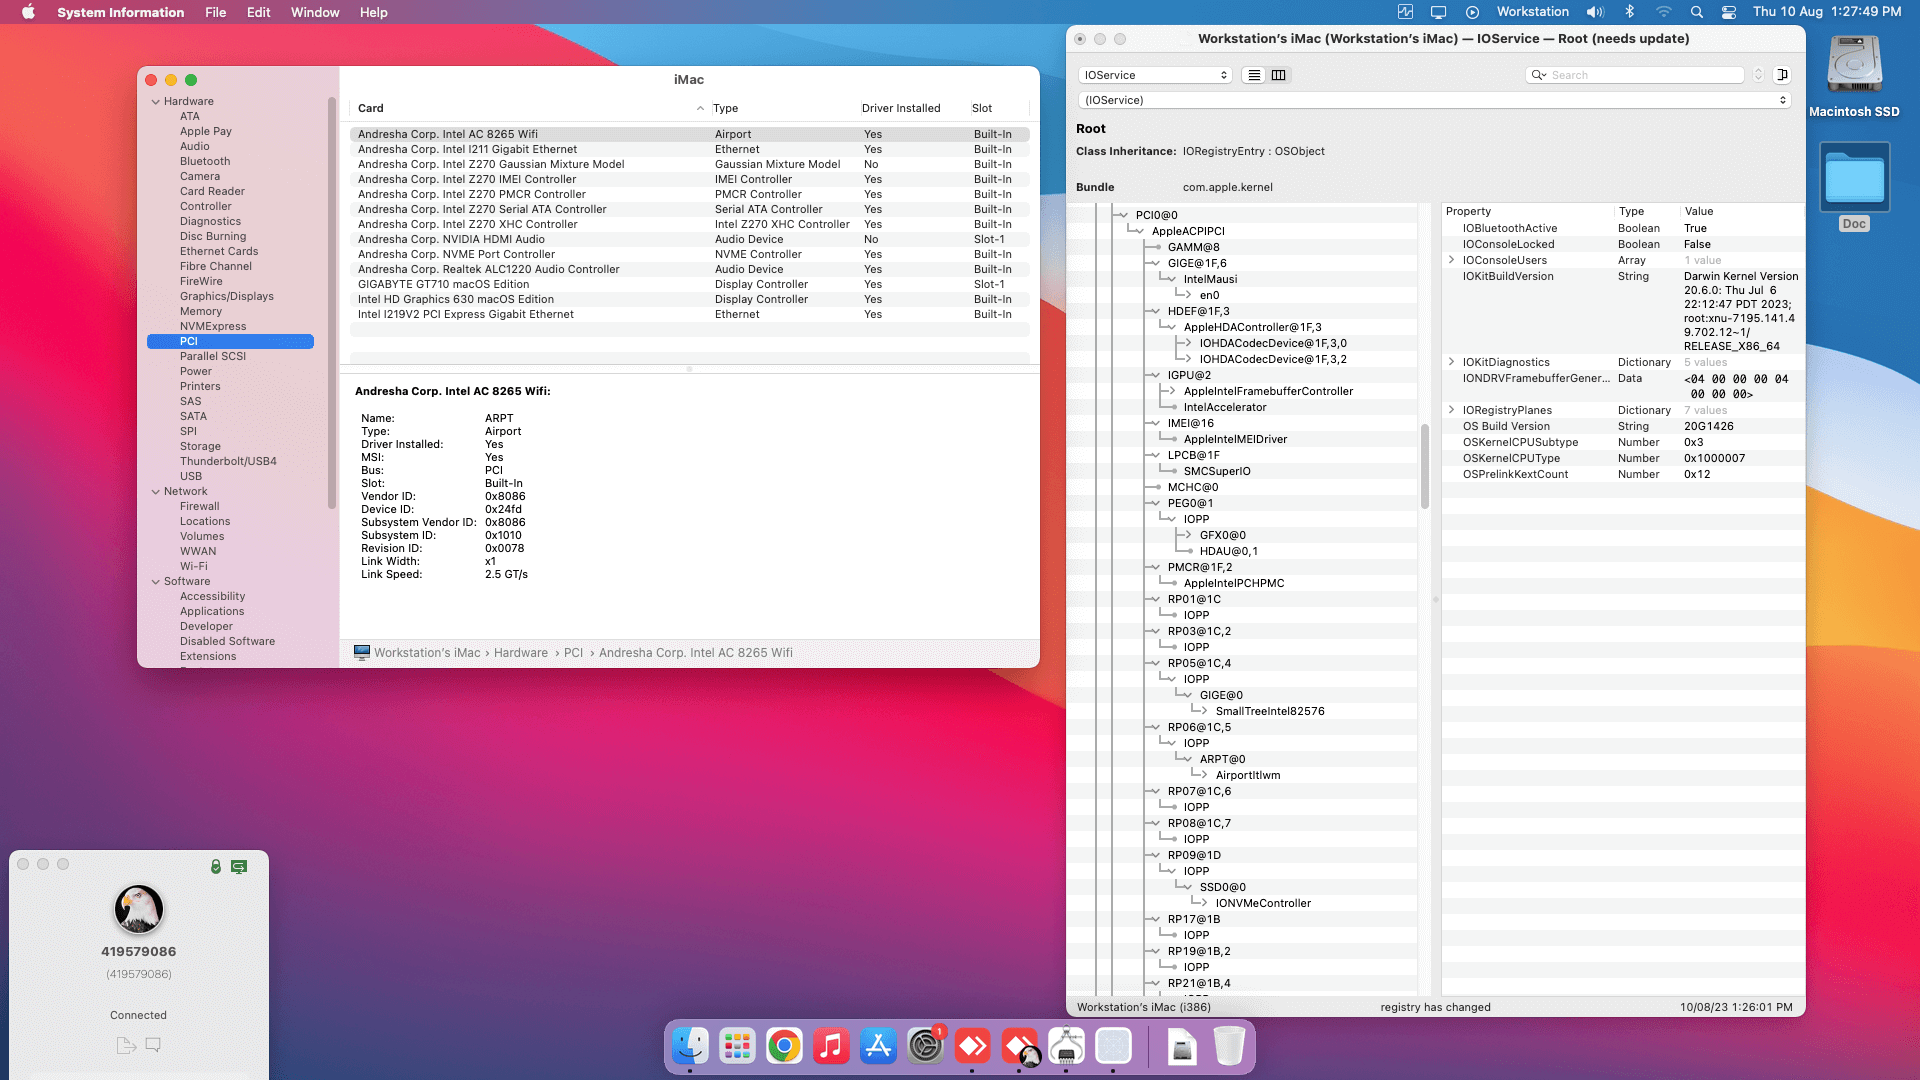Collapse the Network section in the sidebar
The height and width of the screenshot is (1080, 1920).
coord(156,492)
